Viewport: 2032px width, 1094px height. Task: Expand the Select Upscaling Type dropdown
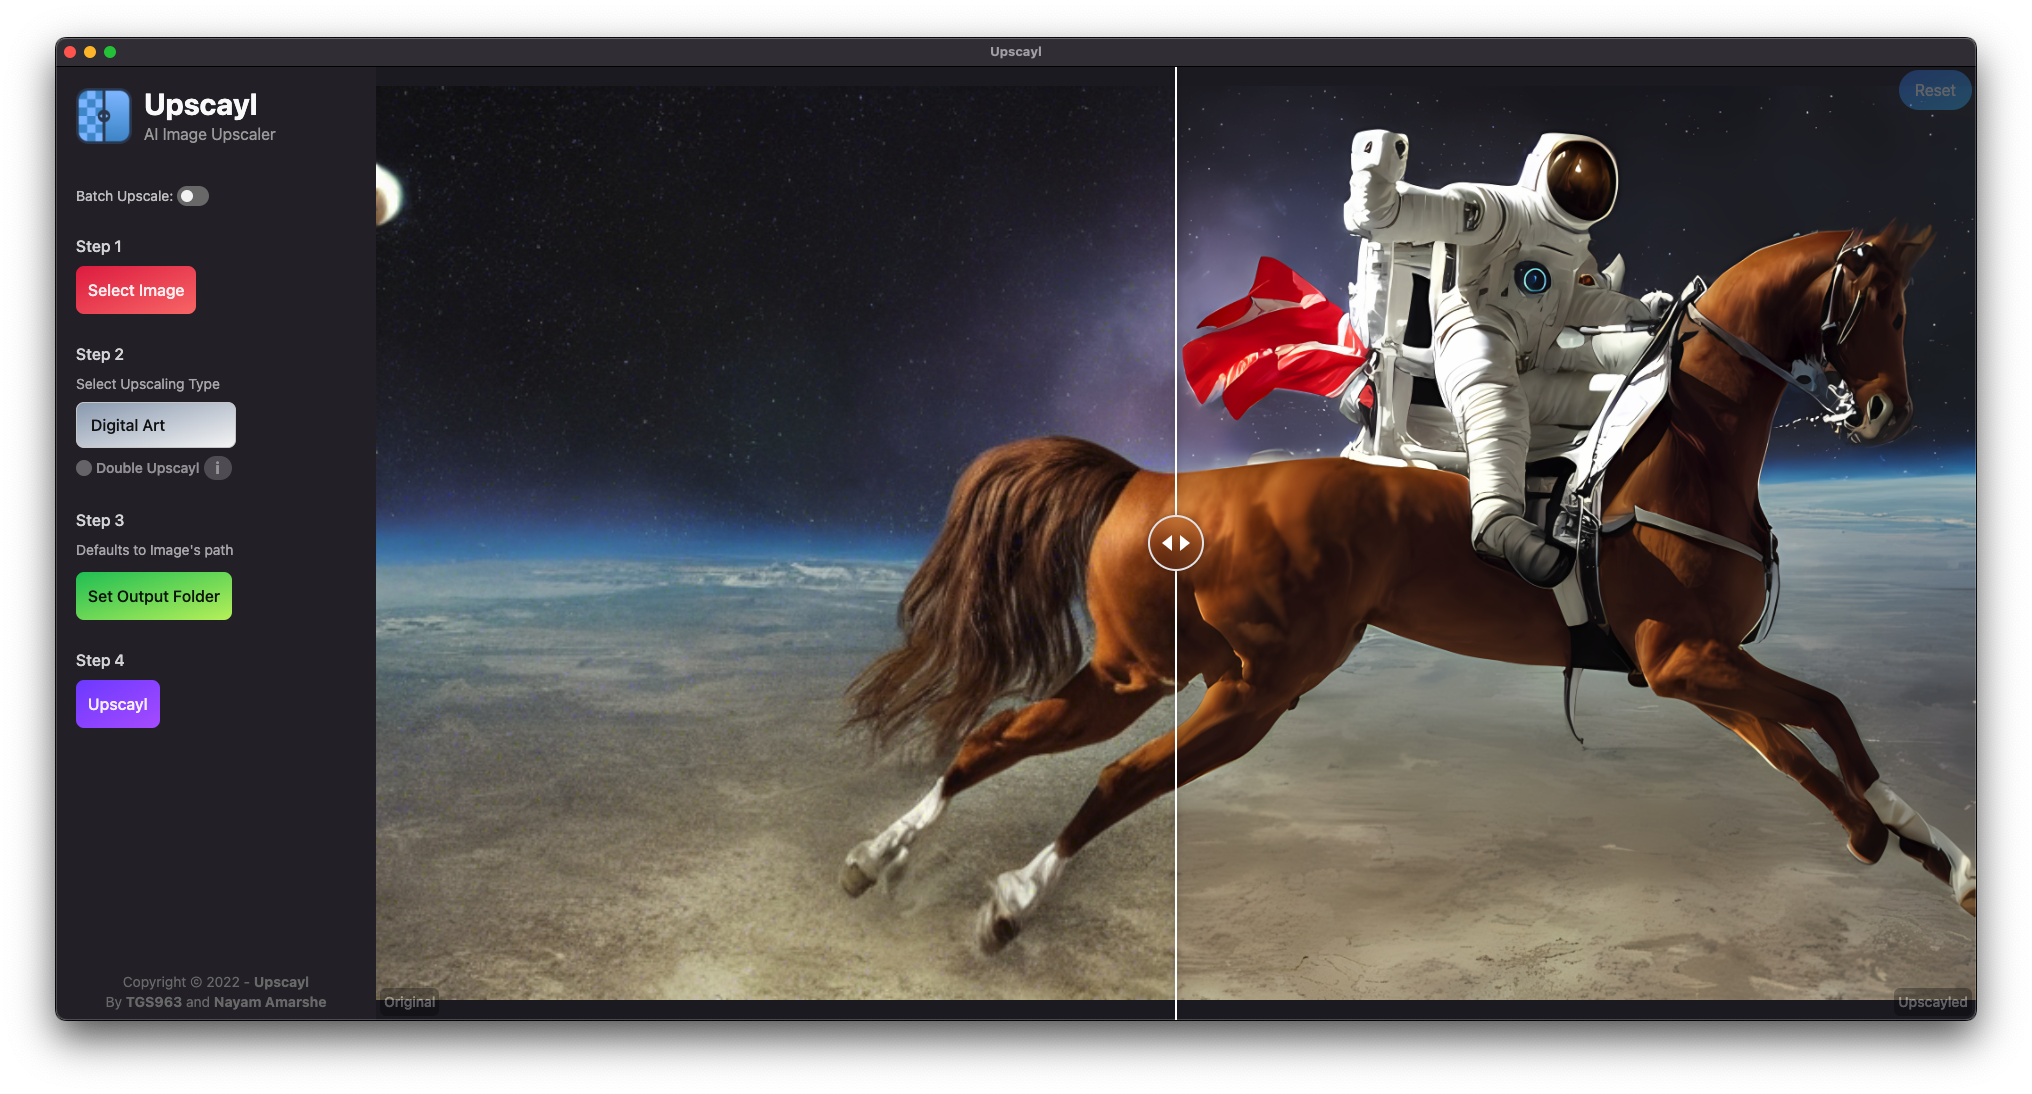[155, 423]
